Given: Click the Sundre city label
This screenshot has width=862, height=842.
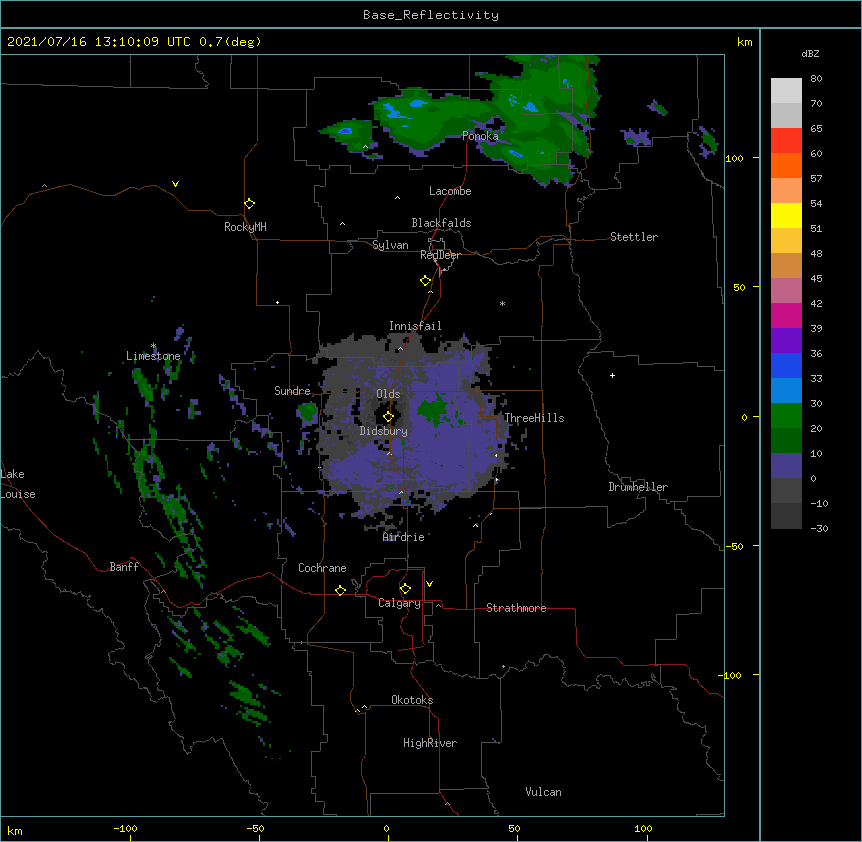Looking at the screenshot, I should [292, 391].
